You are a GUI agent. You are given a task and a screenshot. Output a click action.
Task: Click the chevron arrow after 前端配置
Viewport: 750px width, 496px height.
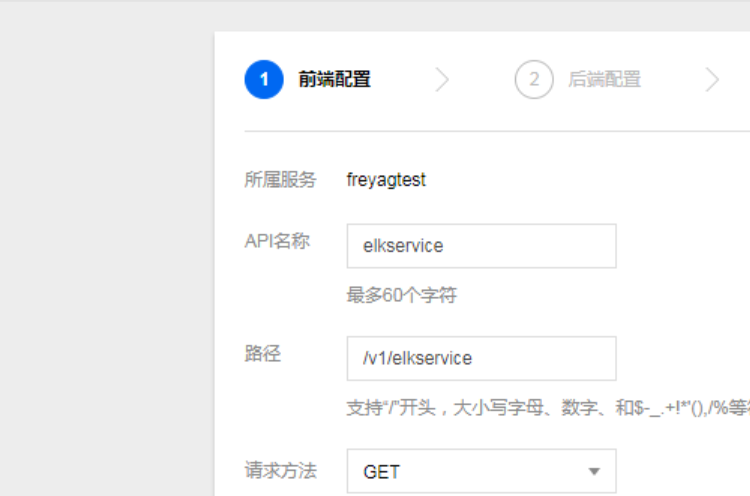point(442,80)
